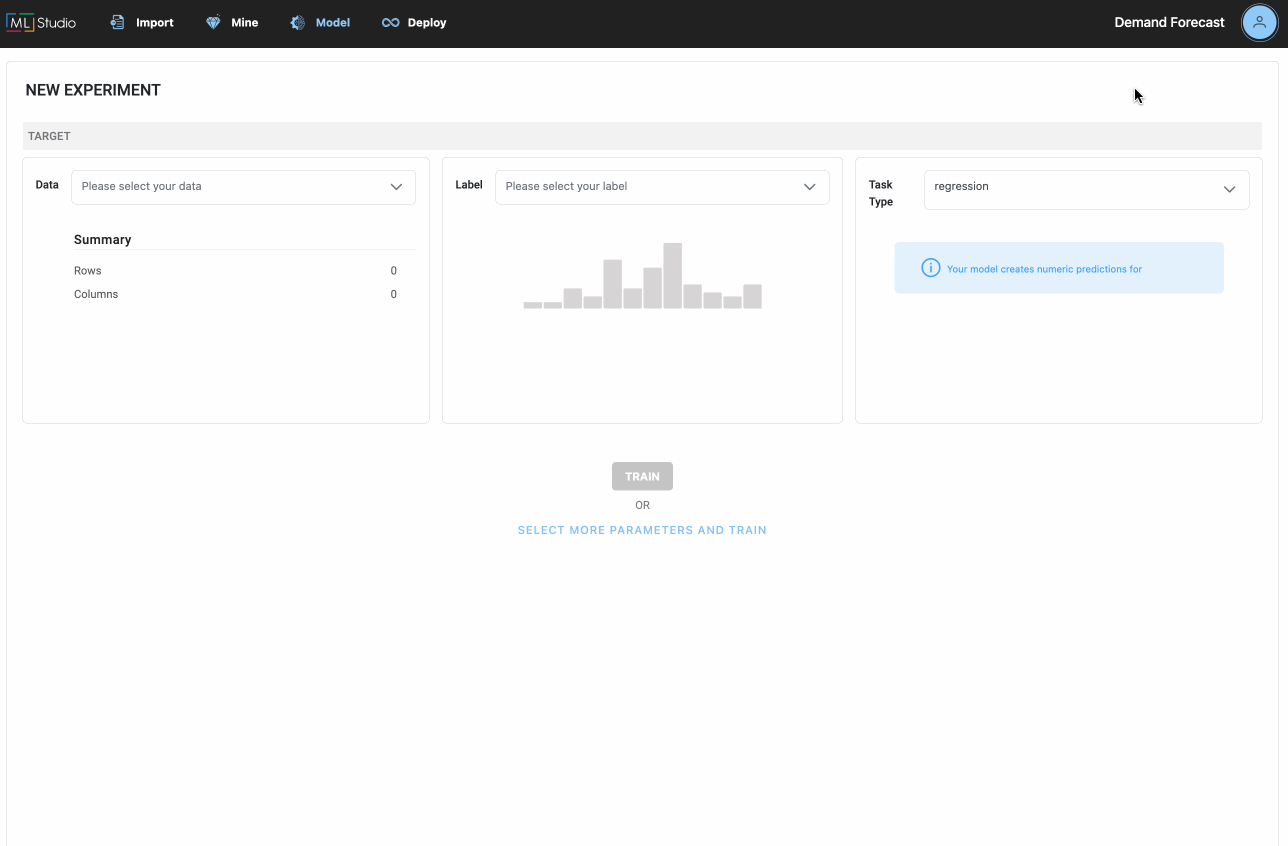The image size is (1288, 846).
Task: Click the TRAIN button
Action: tap(642, 476)
